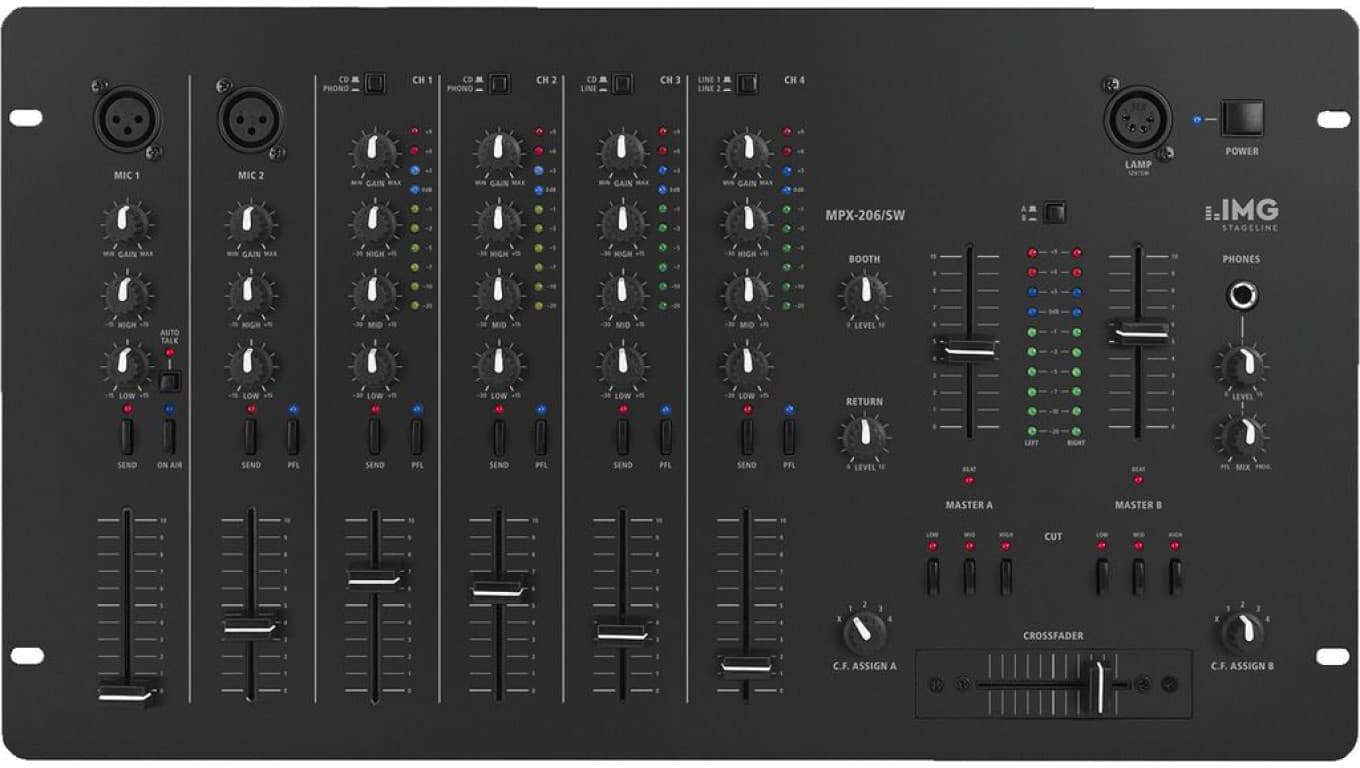Screen dimensions: 1360x768
Task: Toggle the MASTER A HIGH cut switch
Action: (x=1006, y=577)
